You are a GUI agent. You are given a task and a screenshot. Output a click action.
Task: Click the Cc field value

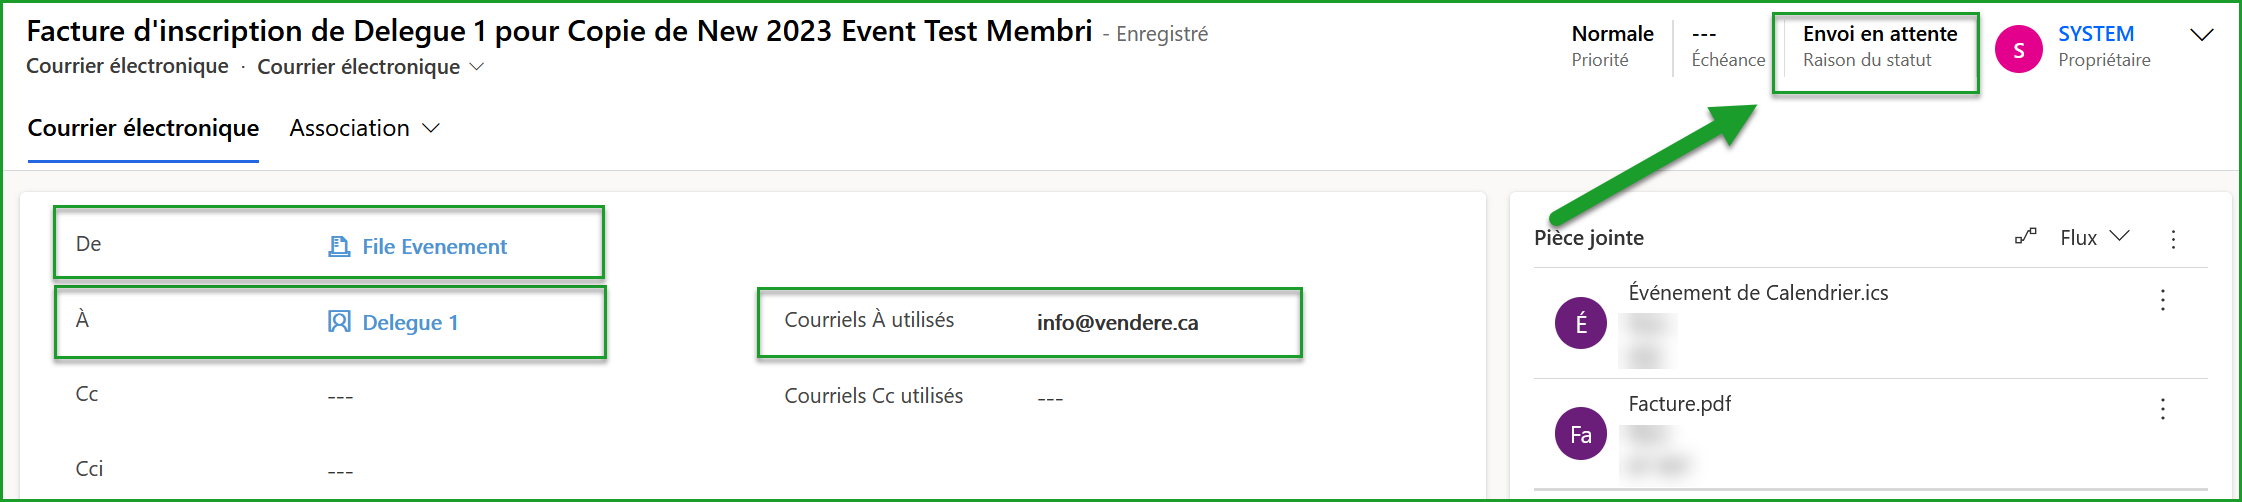click(340, 397)
